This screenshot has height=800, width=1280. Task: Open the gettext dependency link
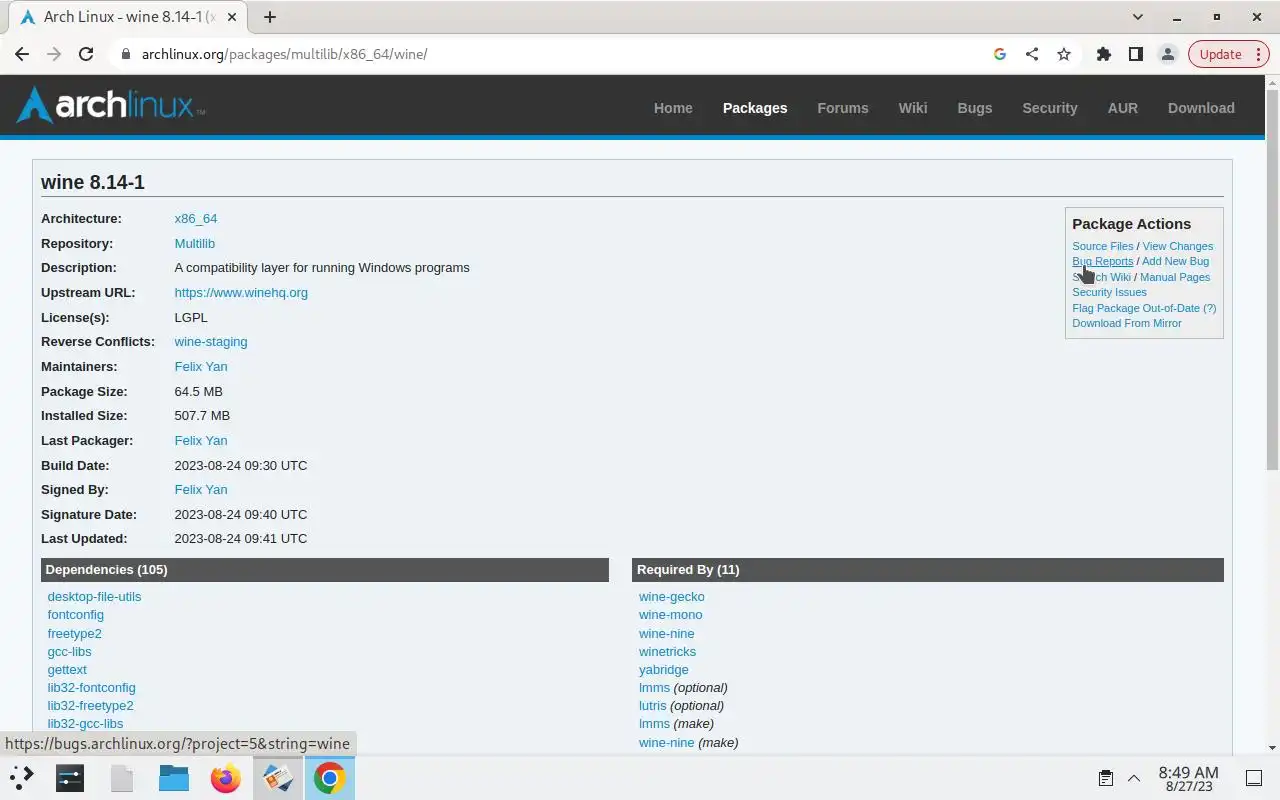point(67,670)
